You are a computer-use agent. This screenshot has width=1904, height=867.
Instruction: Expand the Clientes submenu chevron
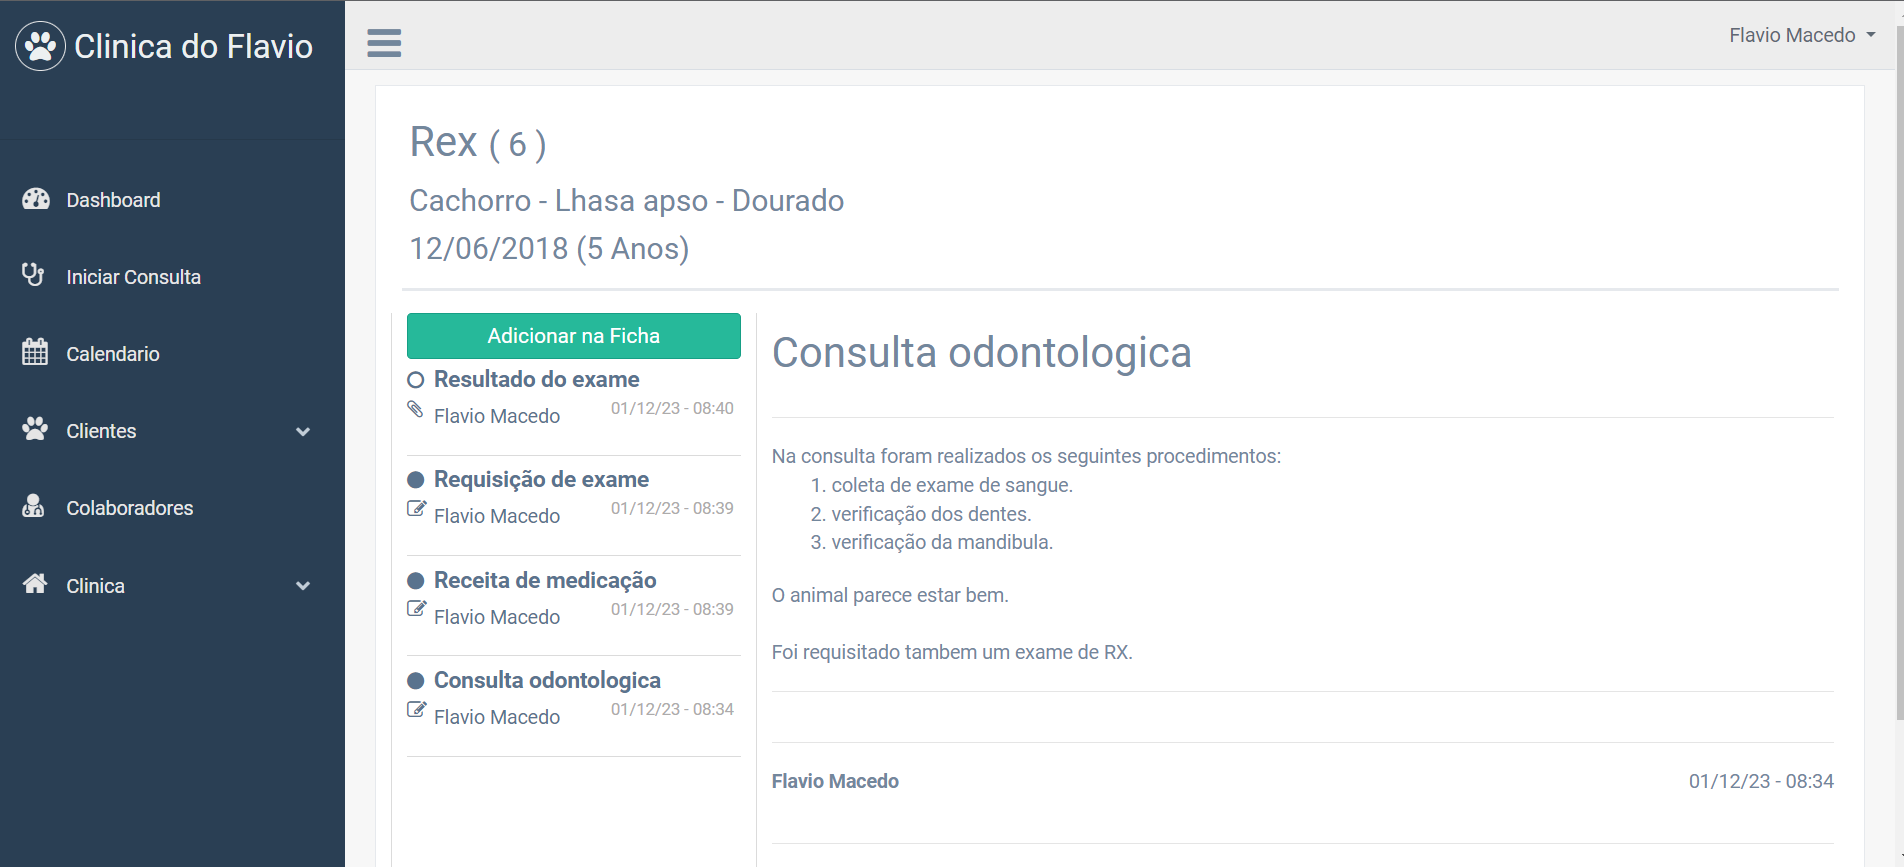(303, 432)
